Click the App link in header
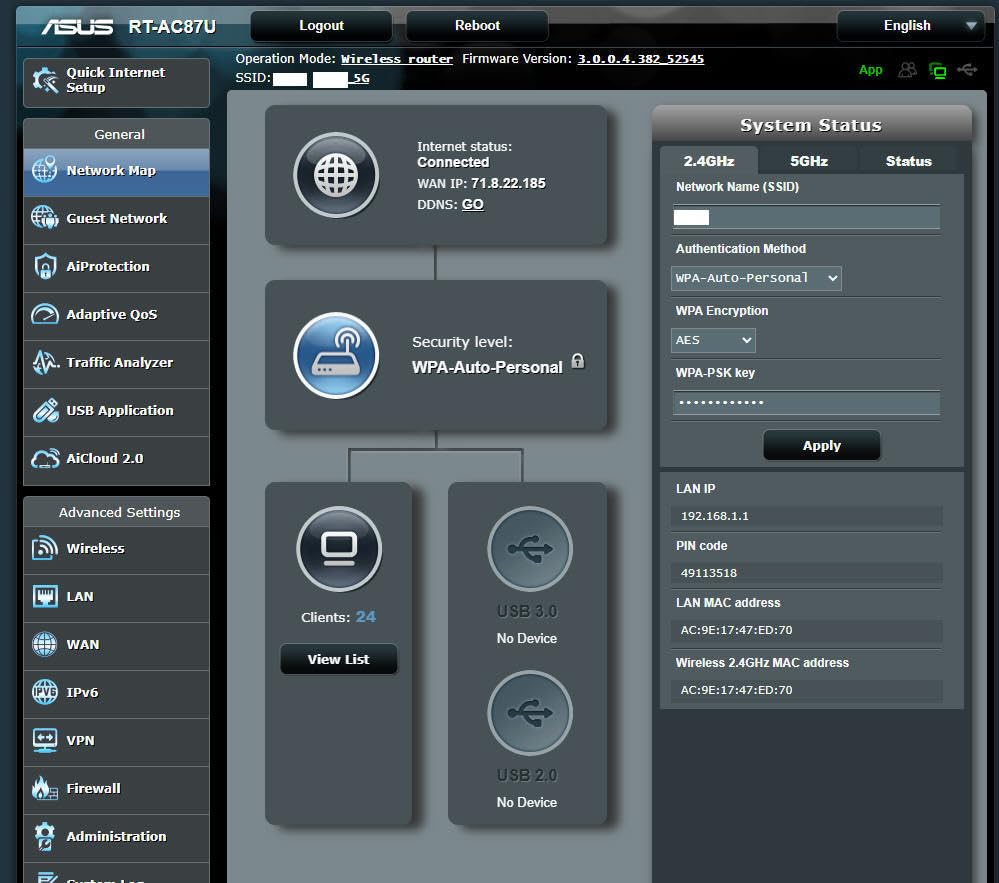 870,70
